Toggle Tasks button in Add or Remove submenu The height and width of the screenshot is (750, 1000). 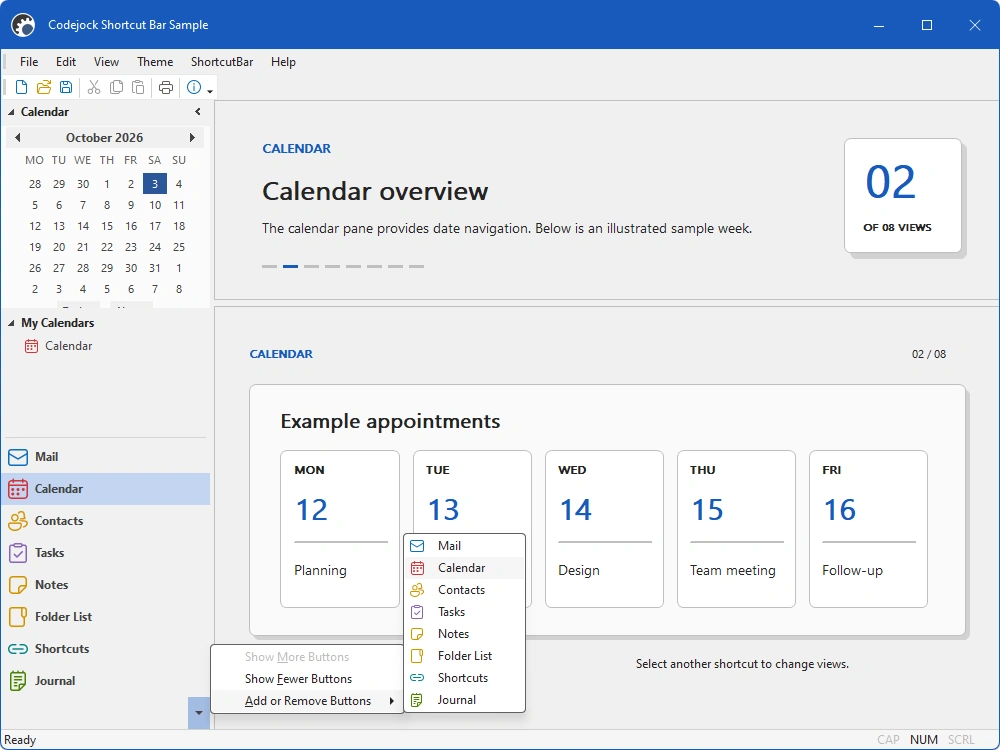464,612
